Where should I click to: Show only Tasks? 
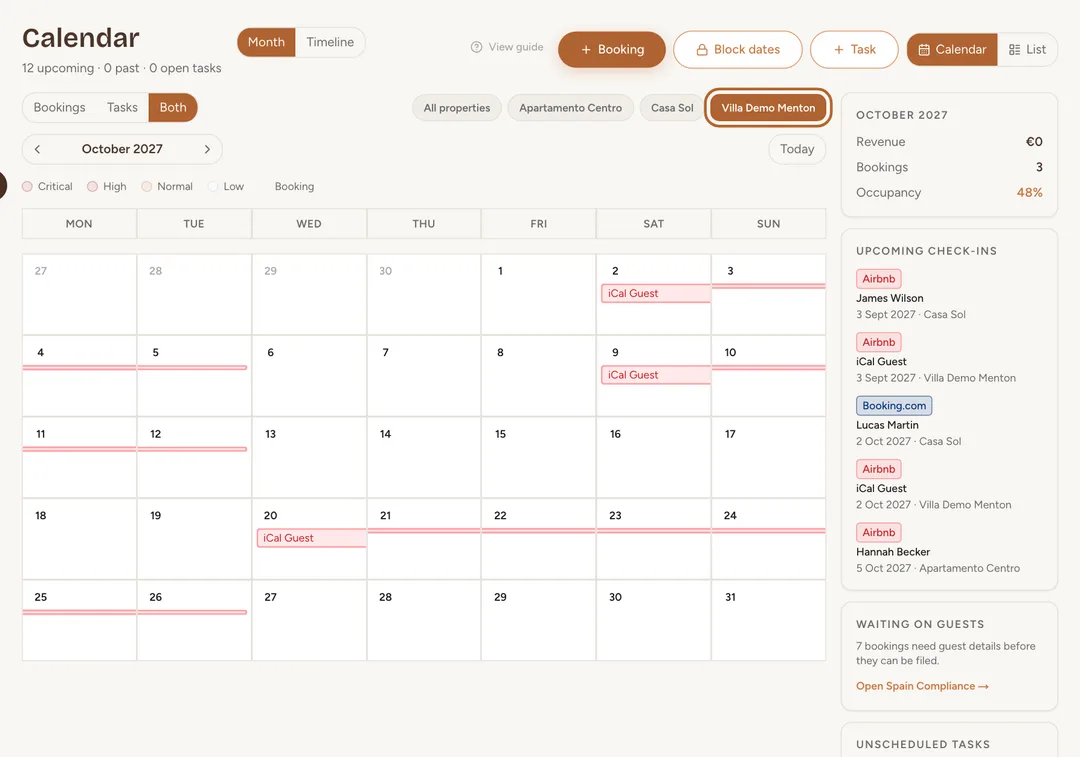pyautogui.click(x=122, y=107)
